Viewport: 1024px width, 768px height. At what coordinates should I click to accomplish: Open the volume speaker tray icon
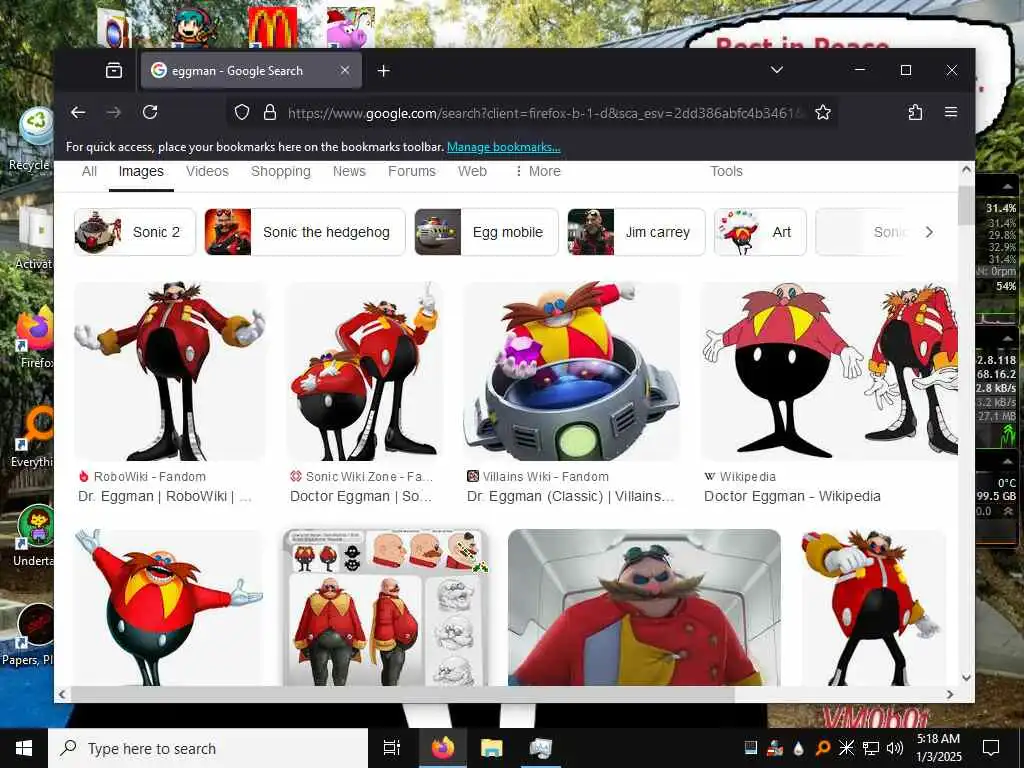tap(895, 748)
